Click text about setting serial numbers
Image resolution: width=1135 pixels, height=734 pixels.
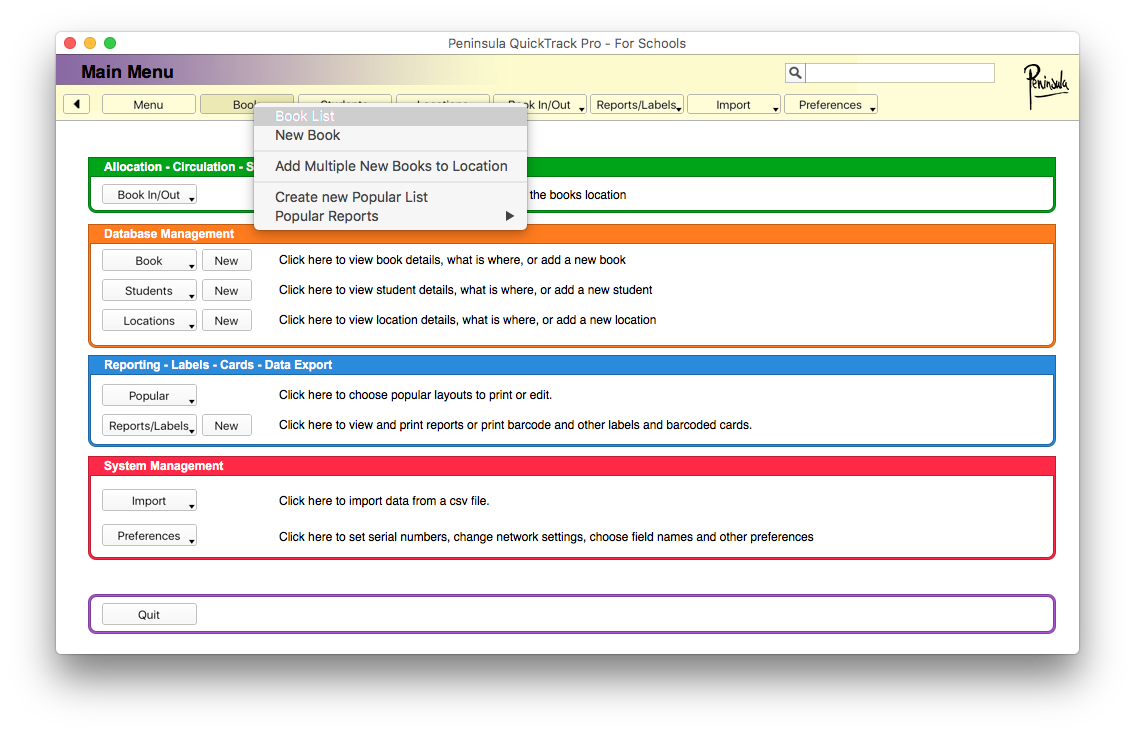(546, 536)
